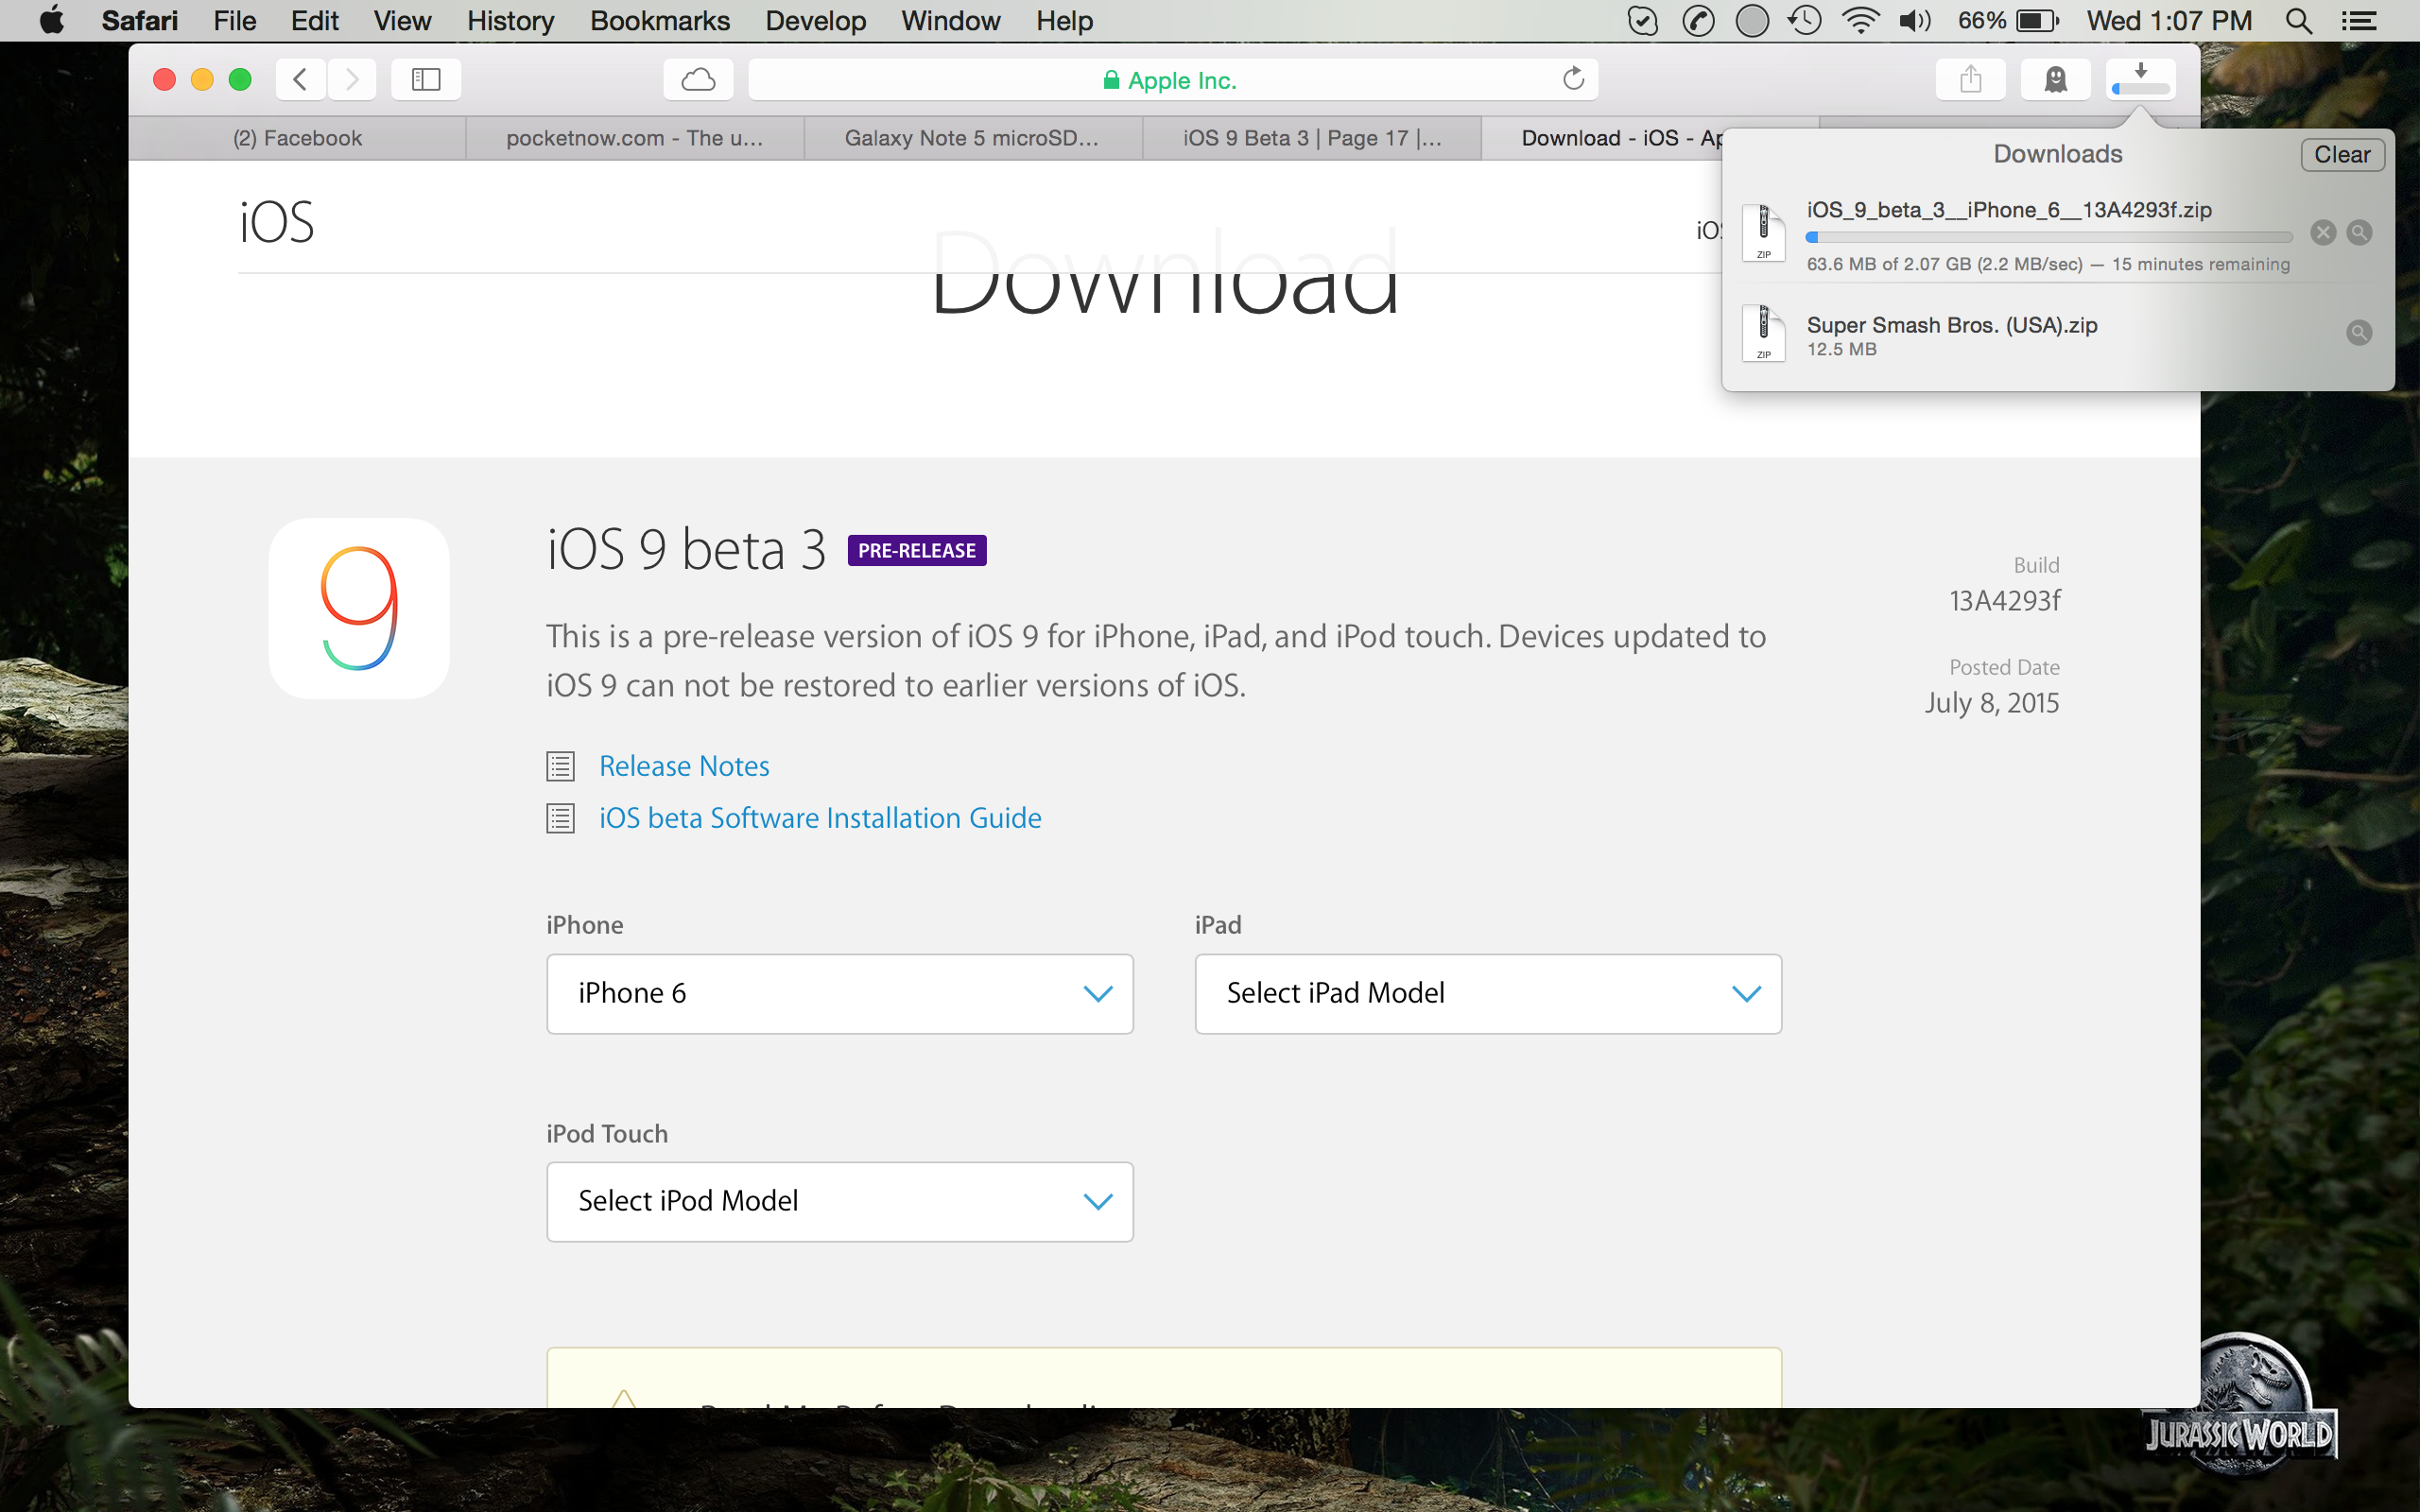
Task: Click the iOS_9_beta_3 download progress bar
Action: coord(2049,238)
